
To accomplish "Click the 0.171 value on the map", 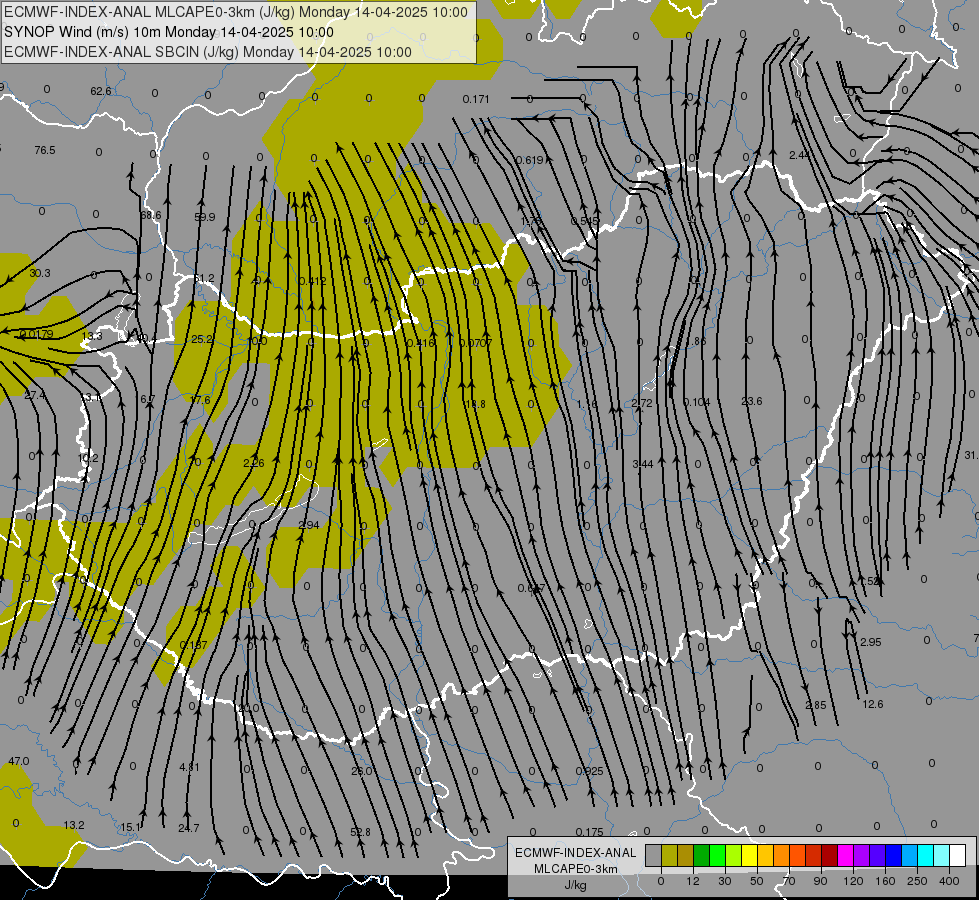I will pos(476,99).
